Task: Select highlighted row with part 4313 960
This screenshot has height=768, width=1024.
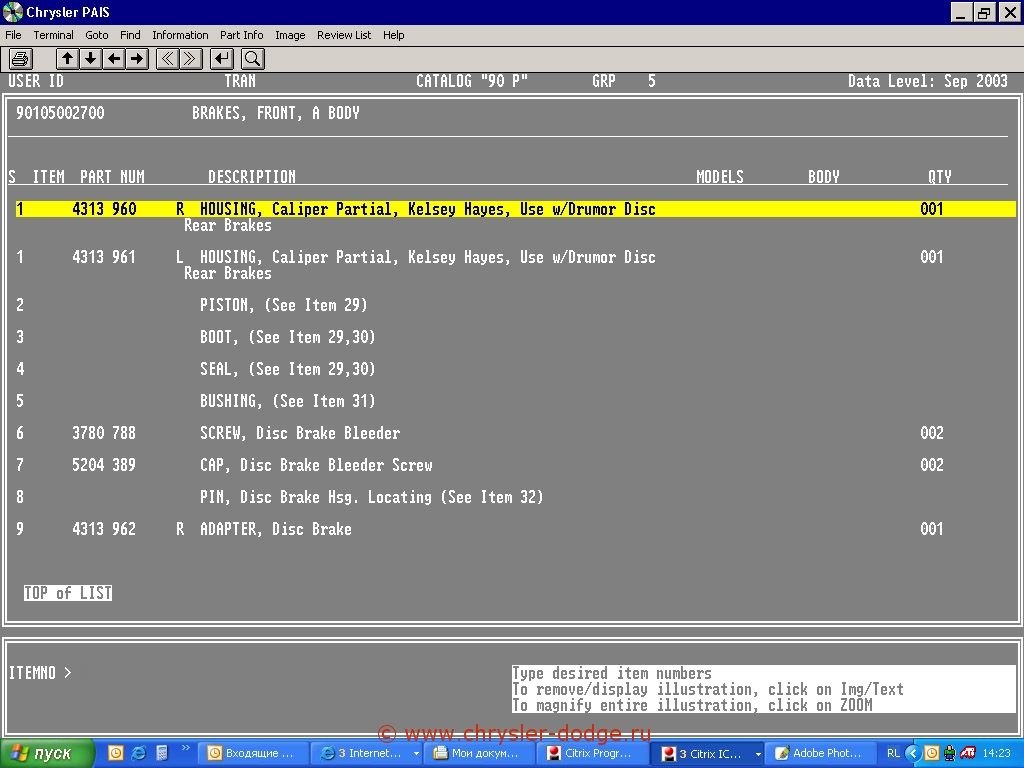Action: tap(515, 209)
